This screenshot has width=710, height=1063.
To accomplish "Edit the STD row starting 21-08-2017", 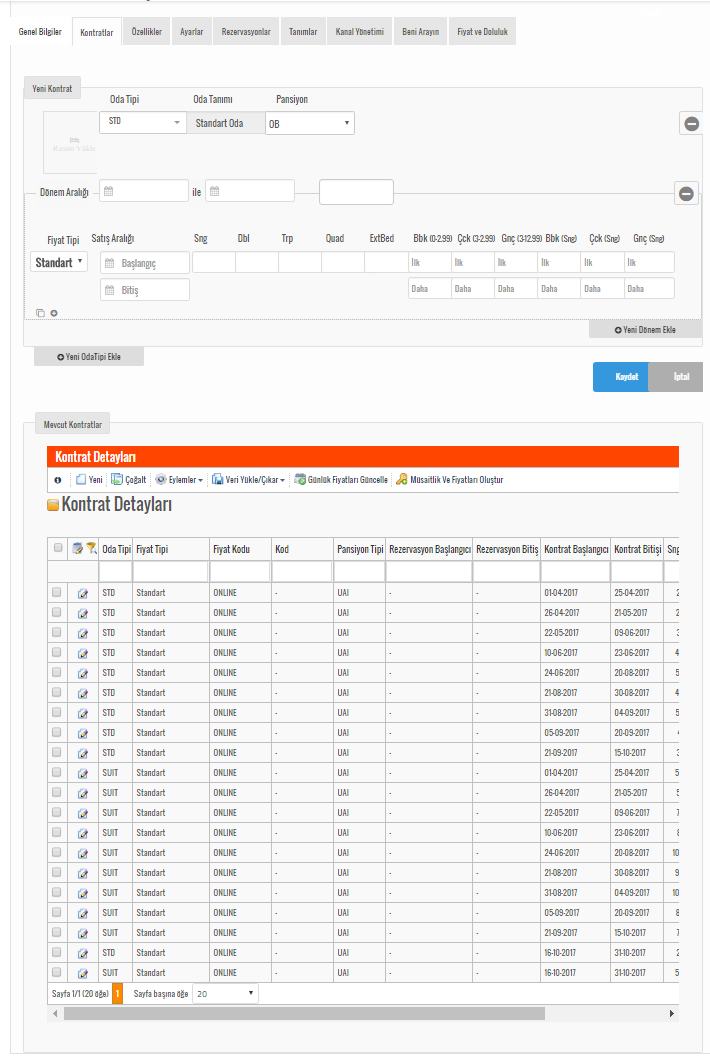I will coord(83,694).
